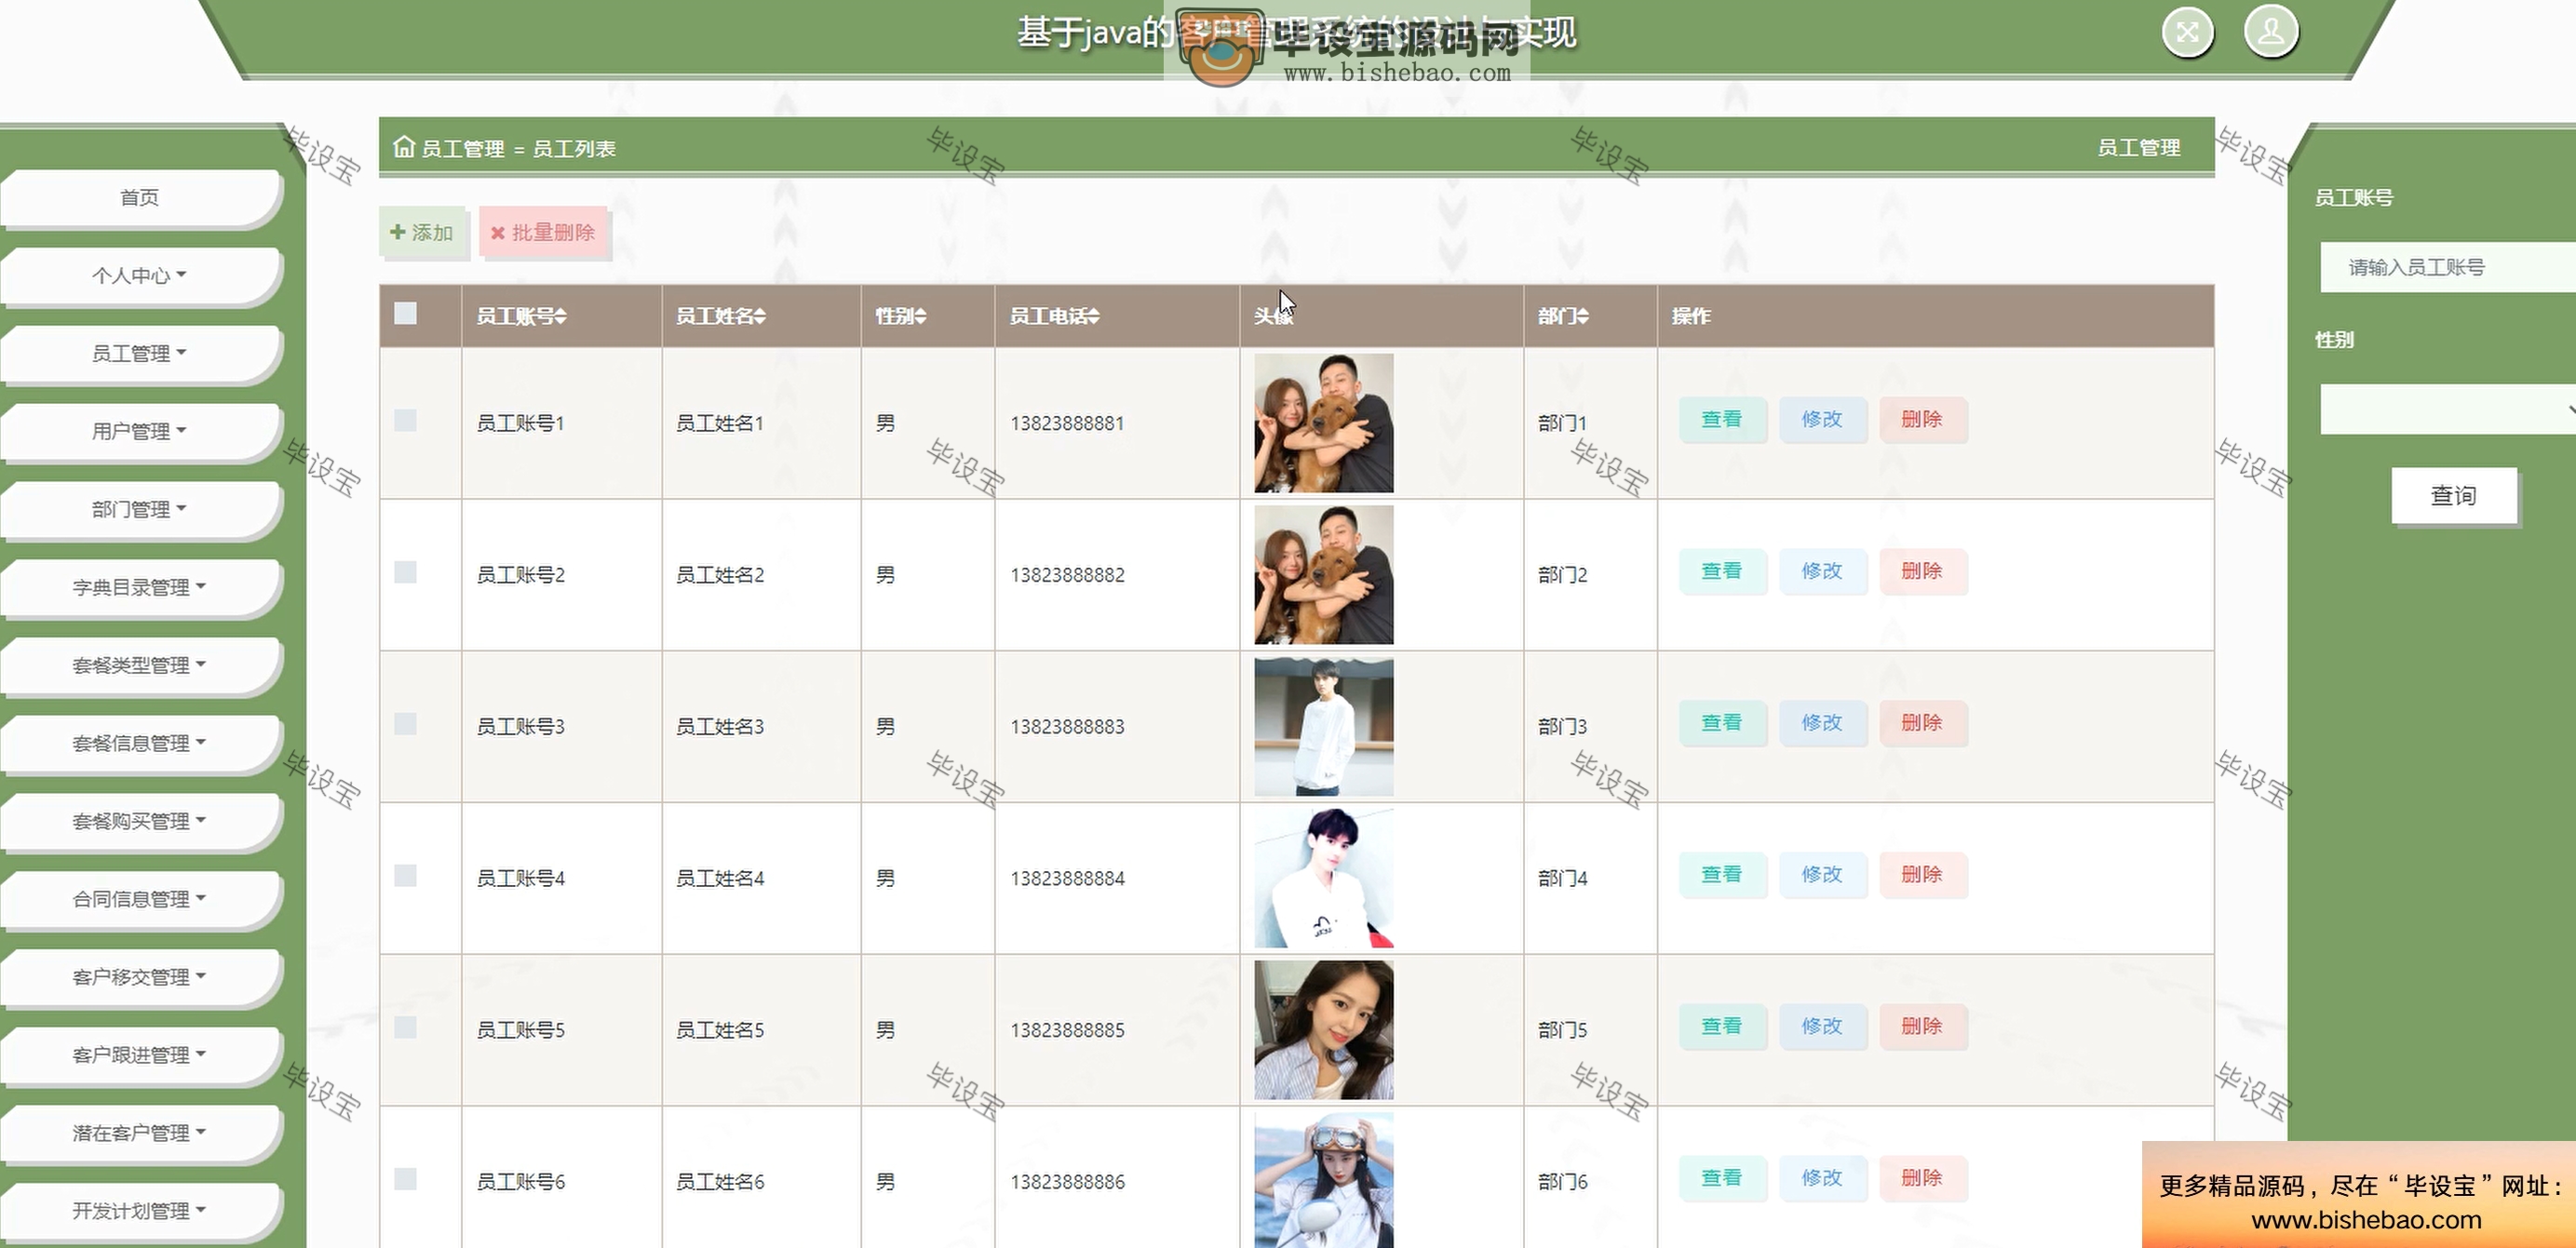Click the 员工管理 breadcrumb link
Viewport: 2576px width, 1248px height.
click(x=462, y=149)
